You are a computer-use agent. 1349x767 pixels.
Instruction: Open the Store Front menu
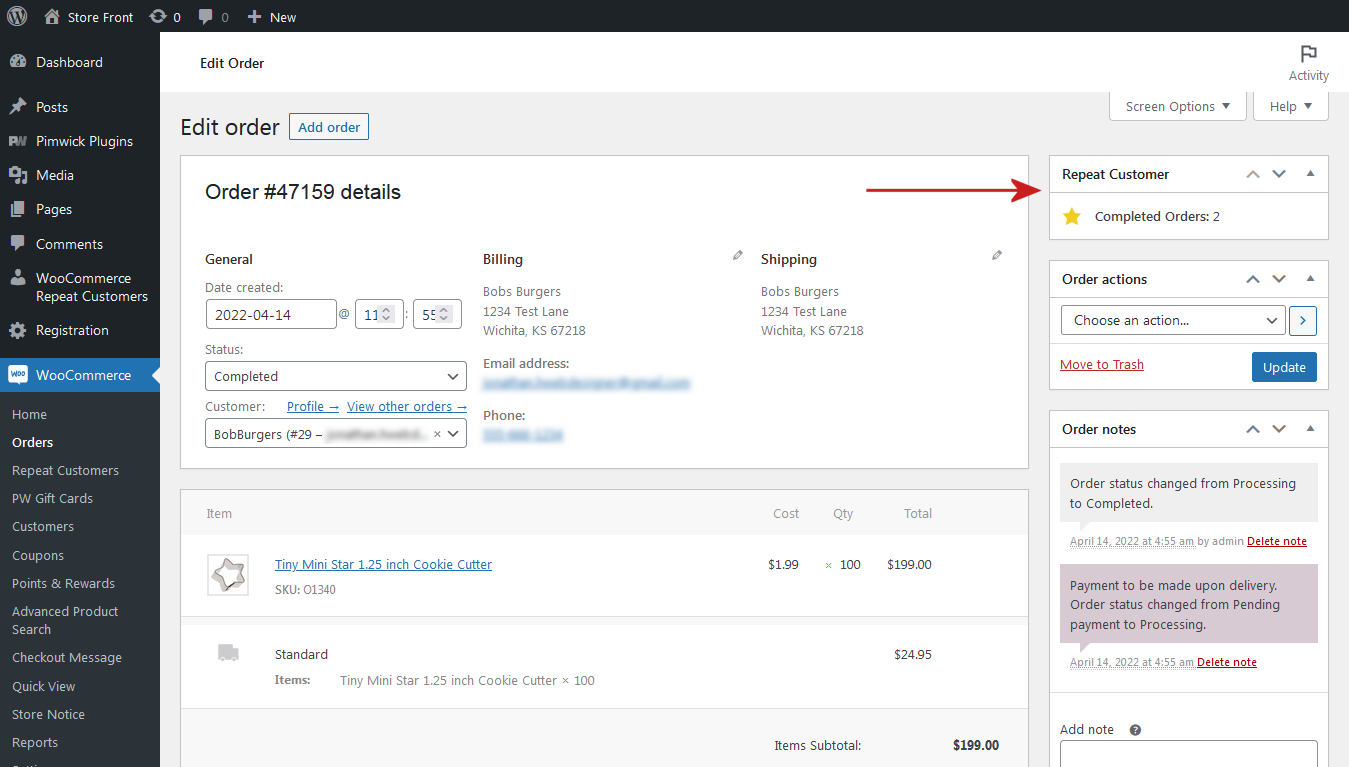(88, 16)
